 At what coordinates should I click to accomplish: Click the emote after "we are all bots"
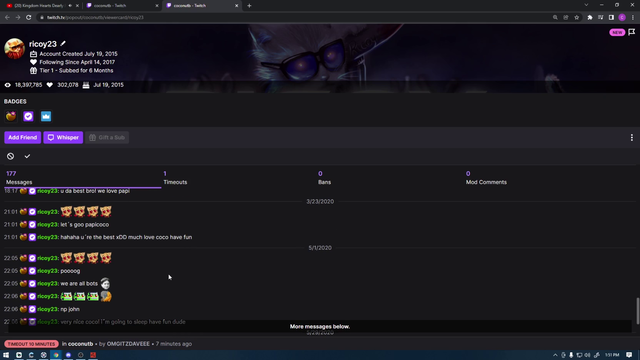coord(105,283)
